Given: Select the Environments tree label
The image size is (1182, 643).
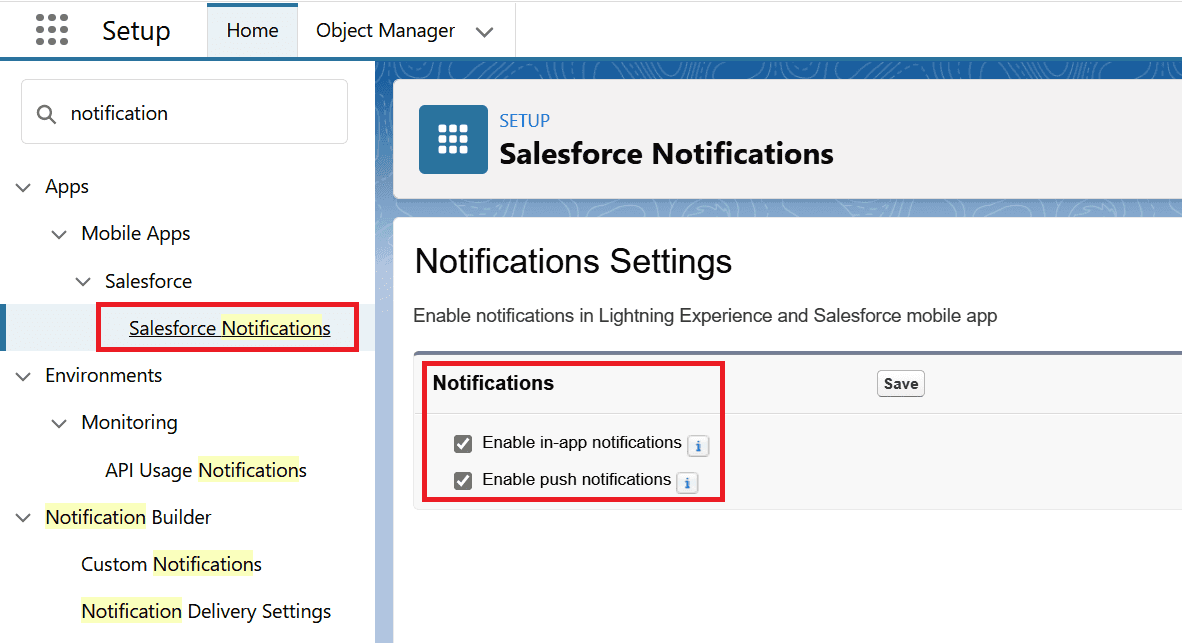Looking at the screenshot, I should pyautogui.click(x=103, y=375).
